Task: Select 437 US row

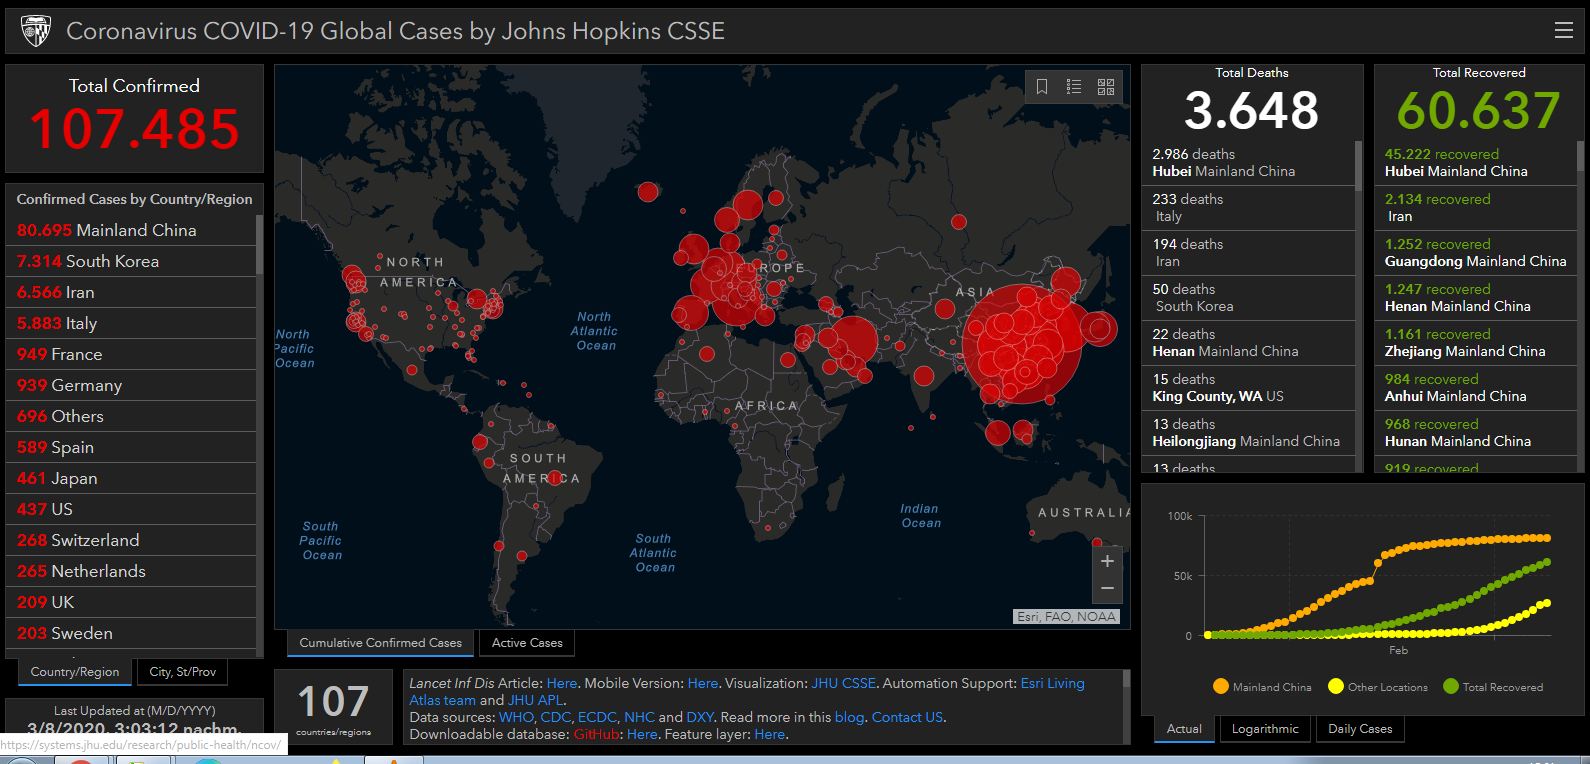Action: pyautogui.click(x=131, y=509)
